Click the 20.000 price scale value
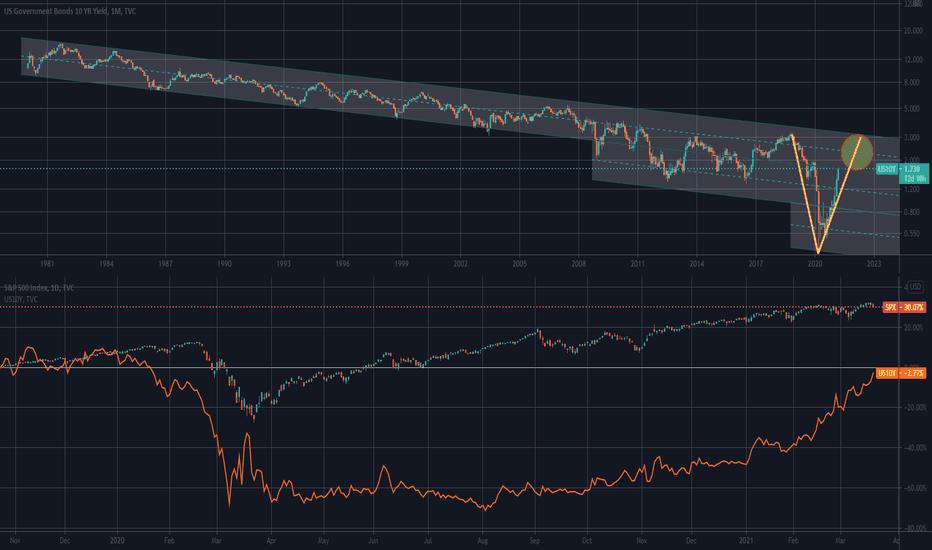 coord(914,31)
